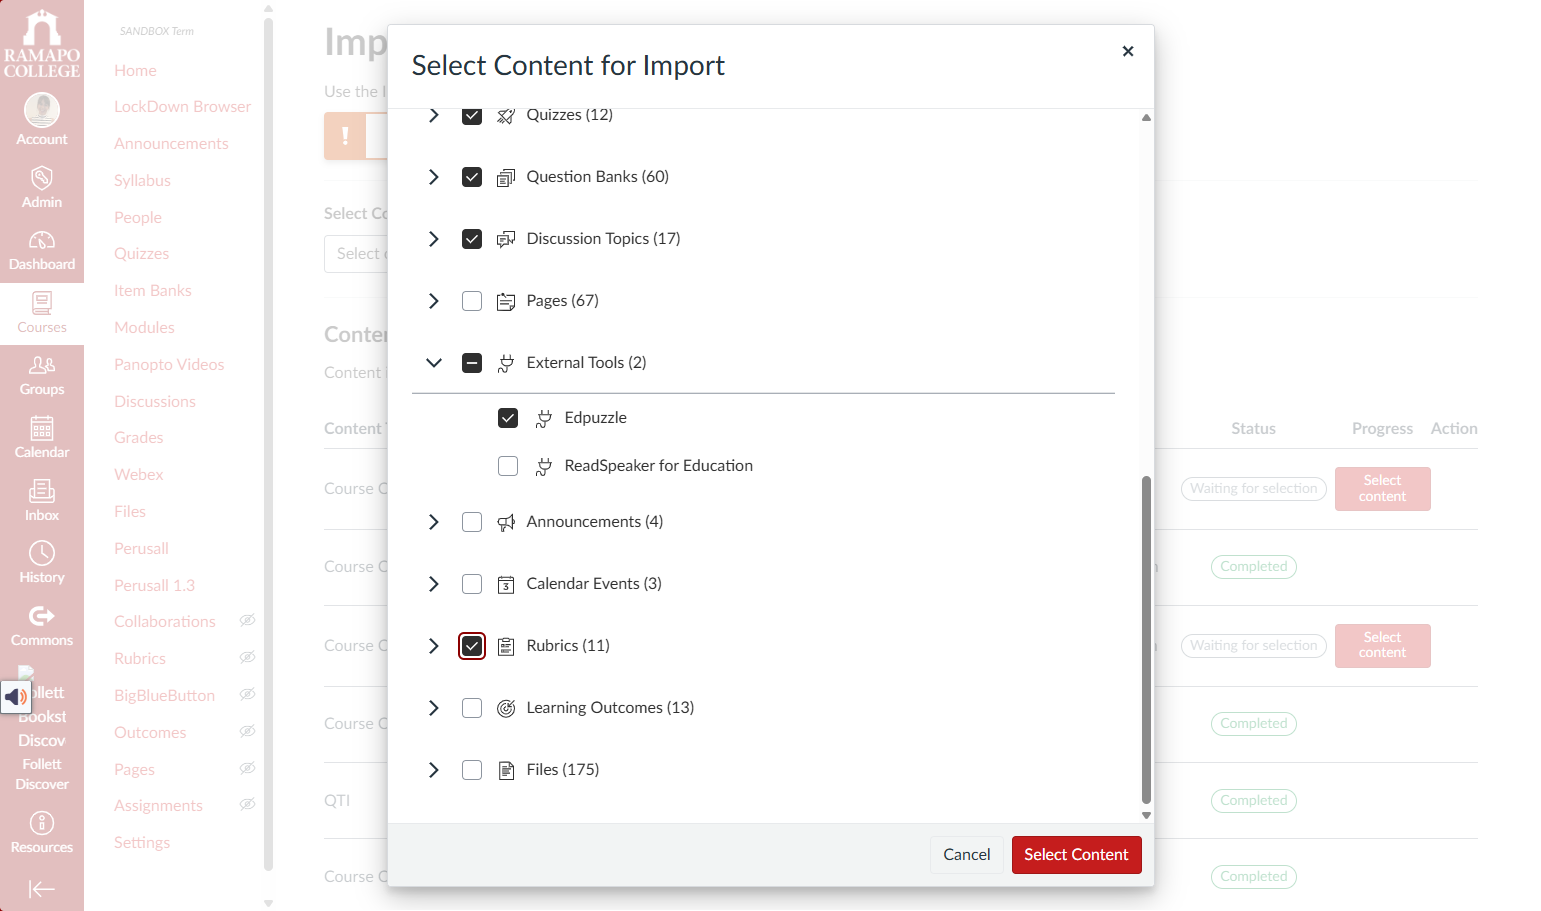This screenshot has height=911, width=1541.
Task: Open the History clock icon
Action: pos(42,553)
